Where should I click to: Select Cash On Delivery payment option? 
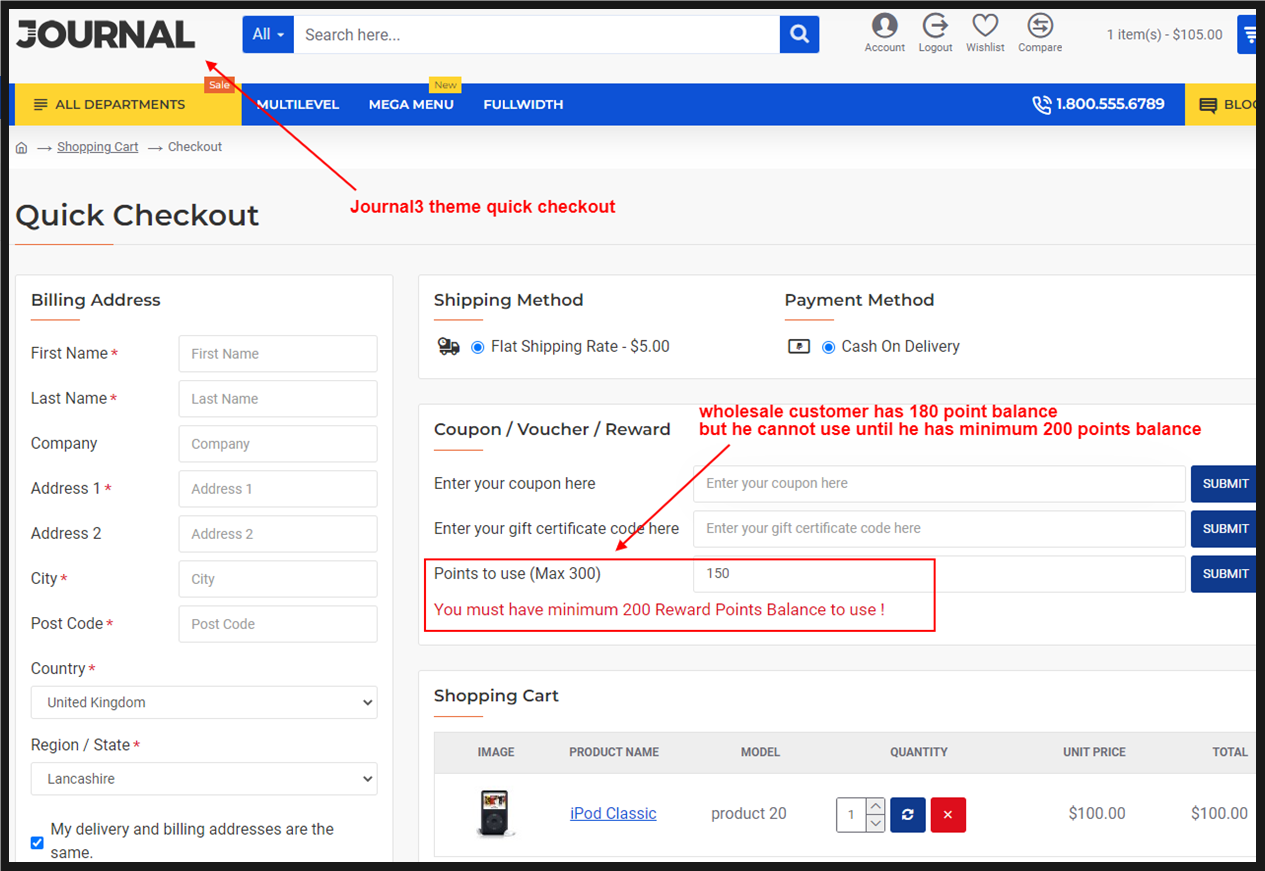pos(828,347)
